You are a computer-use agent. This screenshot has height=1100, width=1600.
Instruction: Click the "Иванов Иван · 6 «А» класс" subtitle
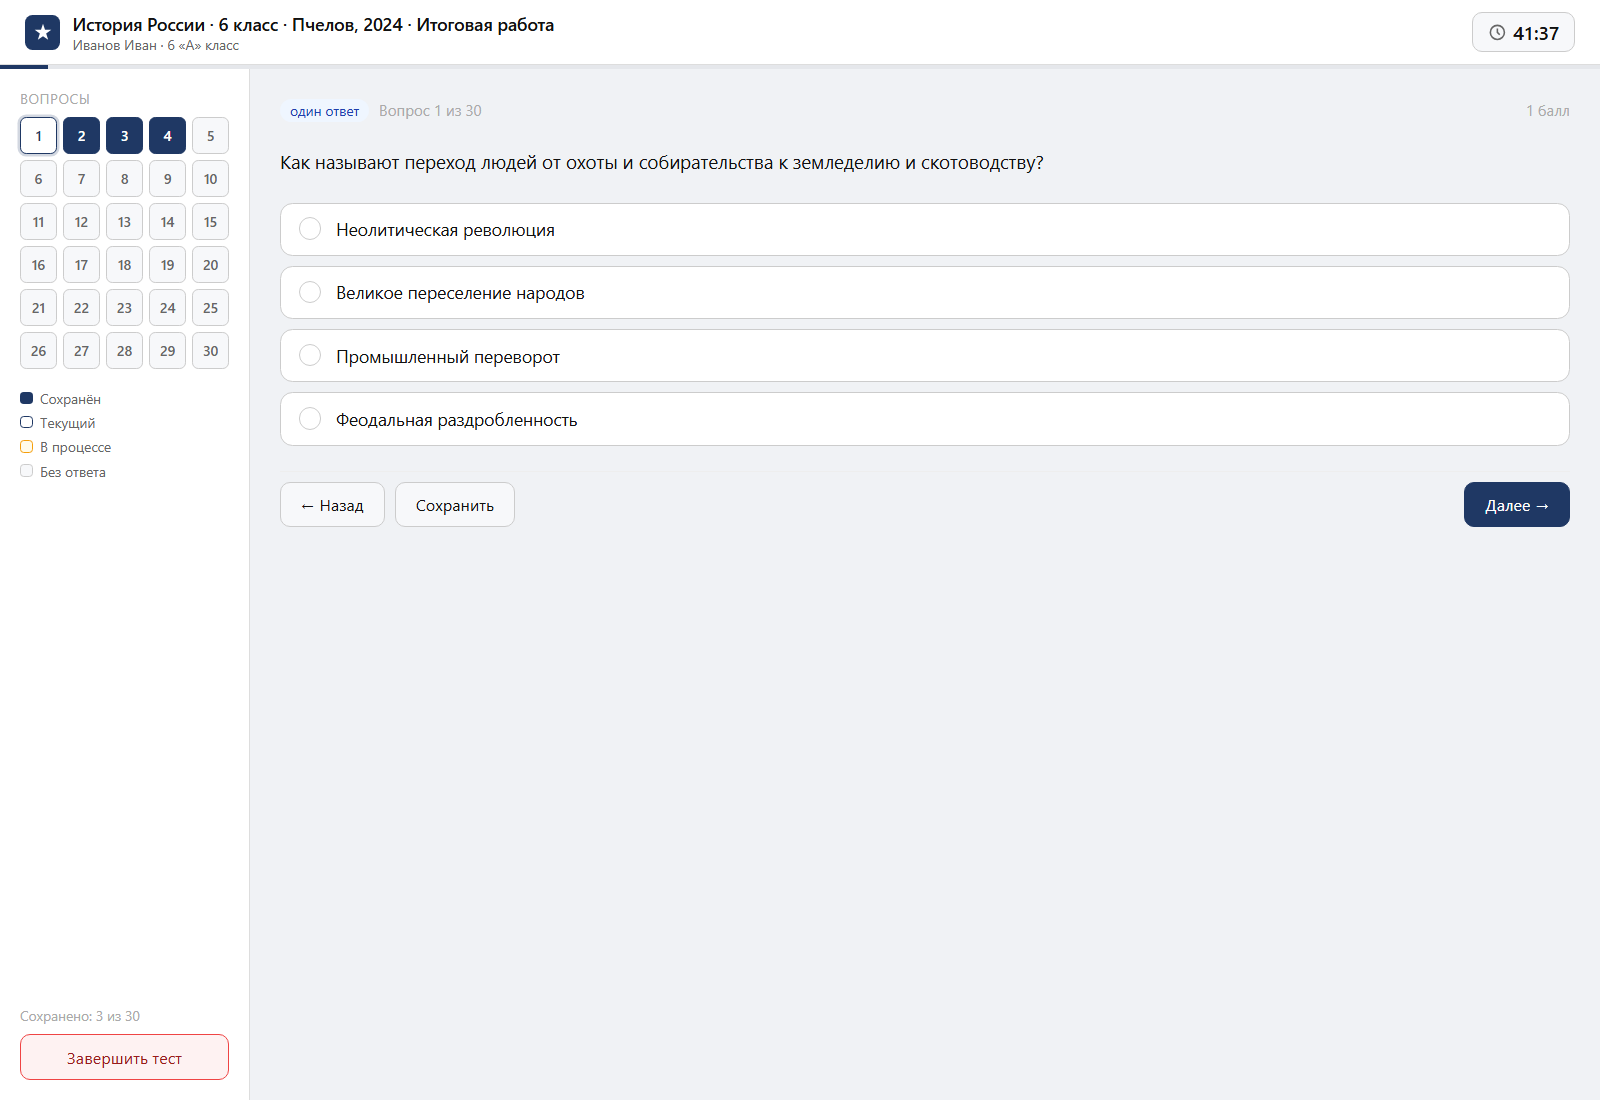[156, 45]
